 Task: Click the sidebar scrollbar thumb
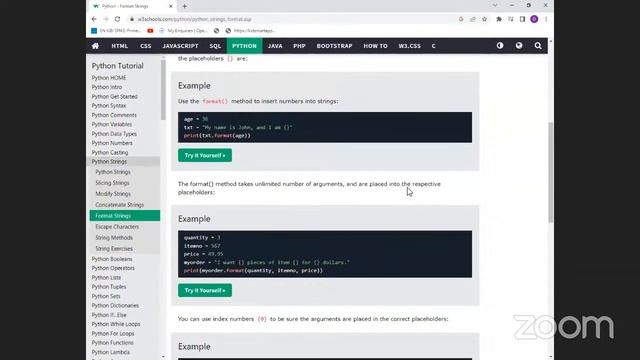[x=163, y=90]
